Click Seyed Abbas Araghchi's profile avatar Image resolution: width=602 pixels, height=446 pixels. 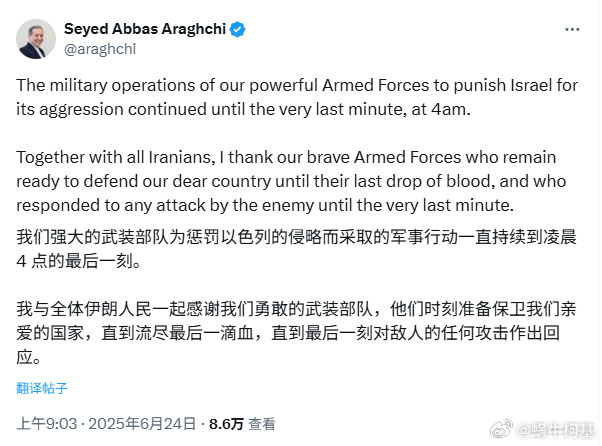[x=37, y=38]
